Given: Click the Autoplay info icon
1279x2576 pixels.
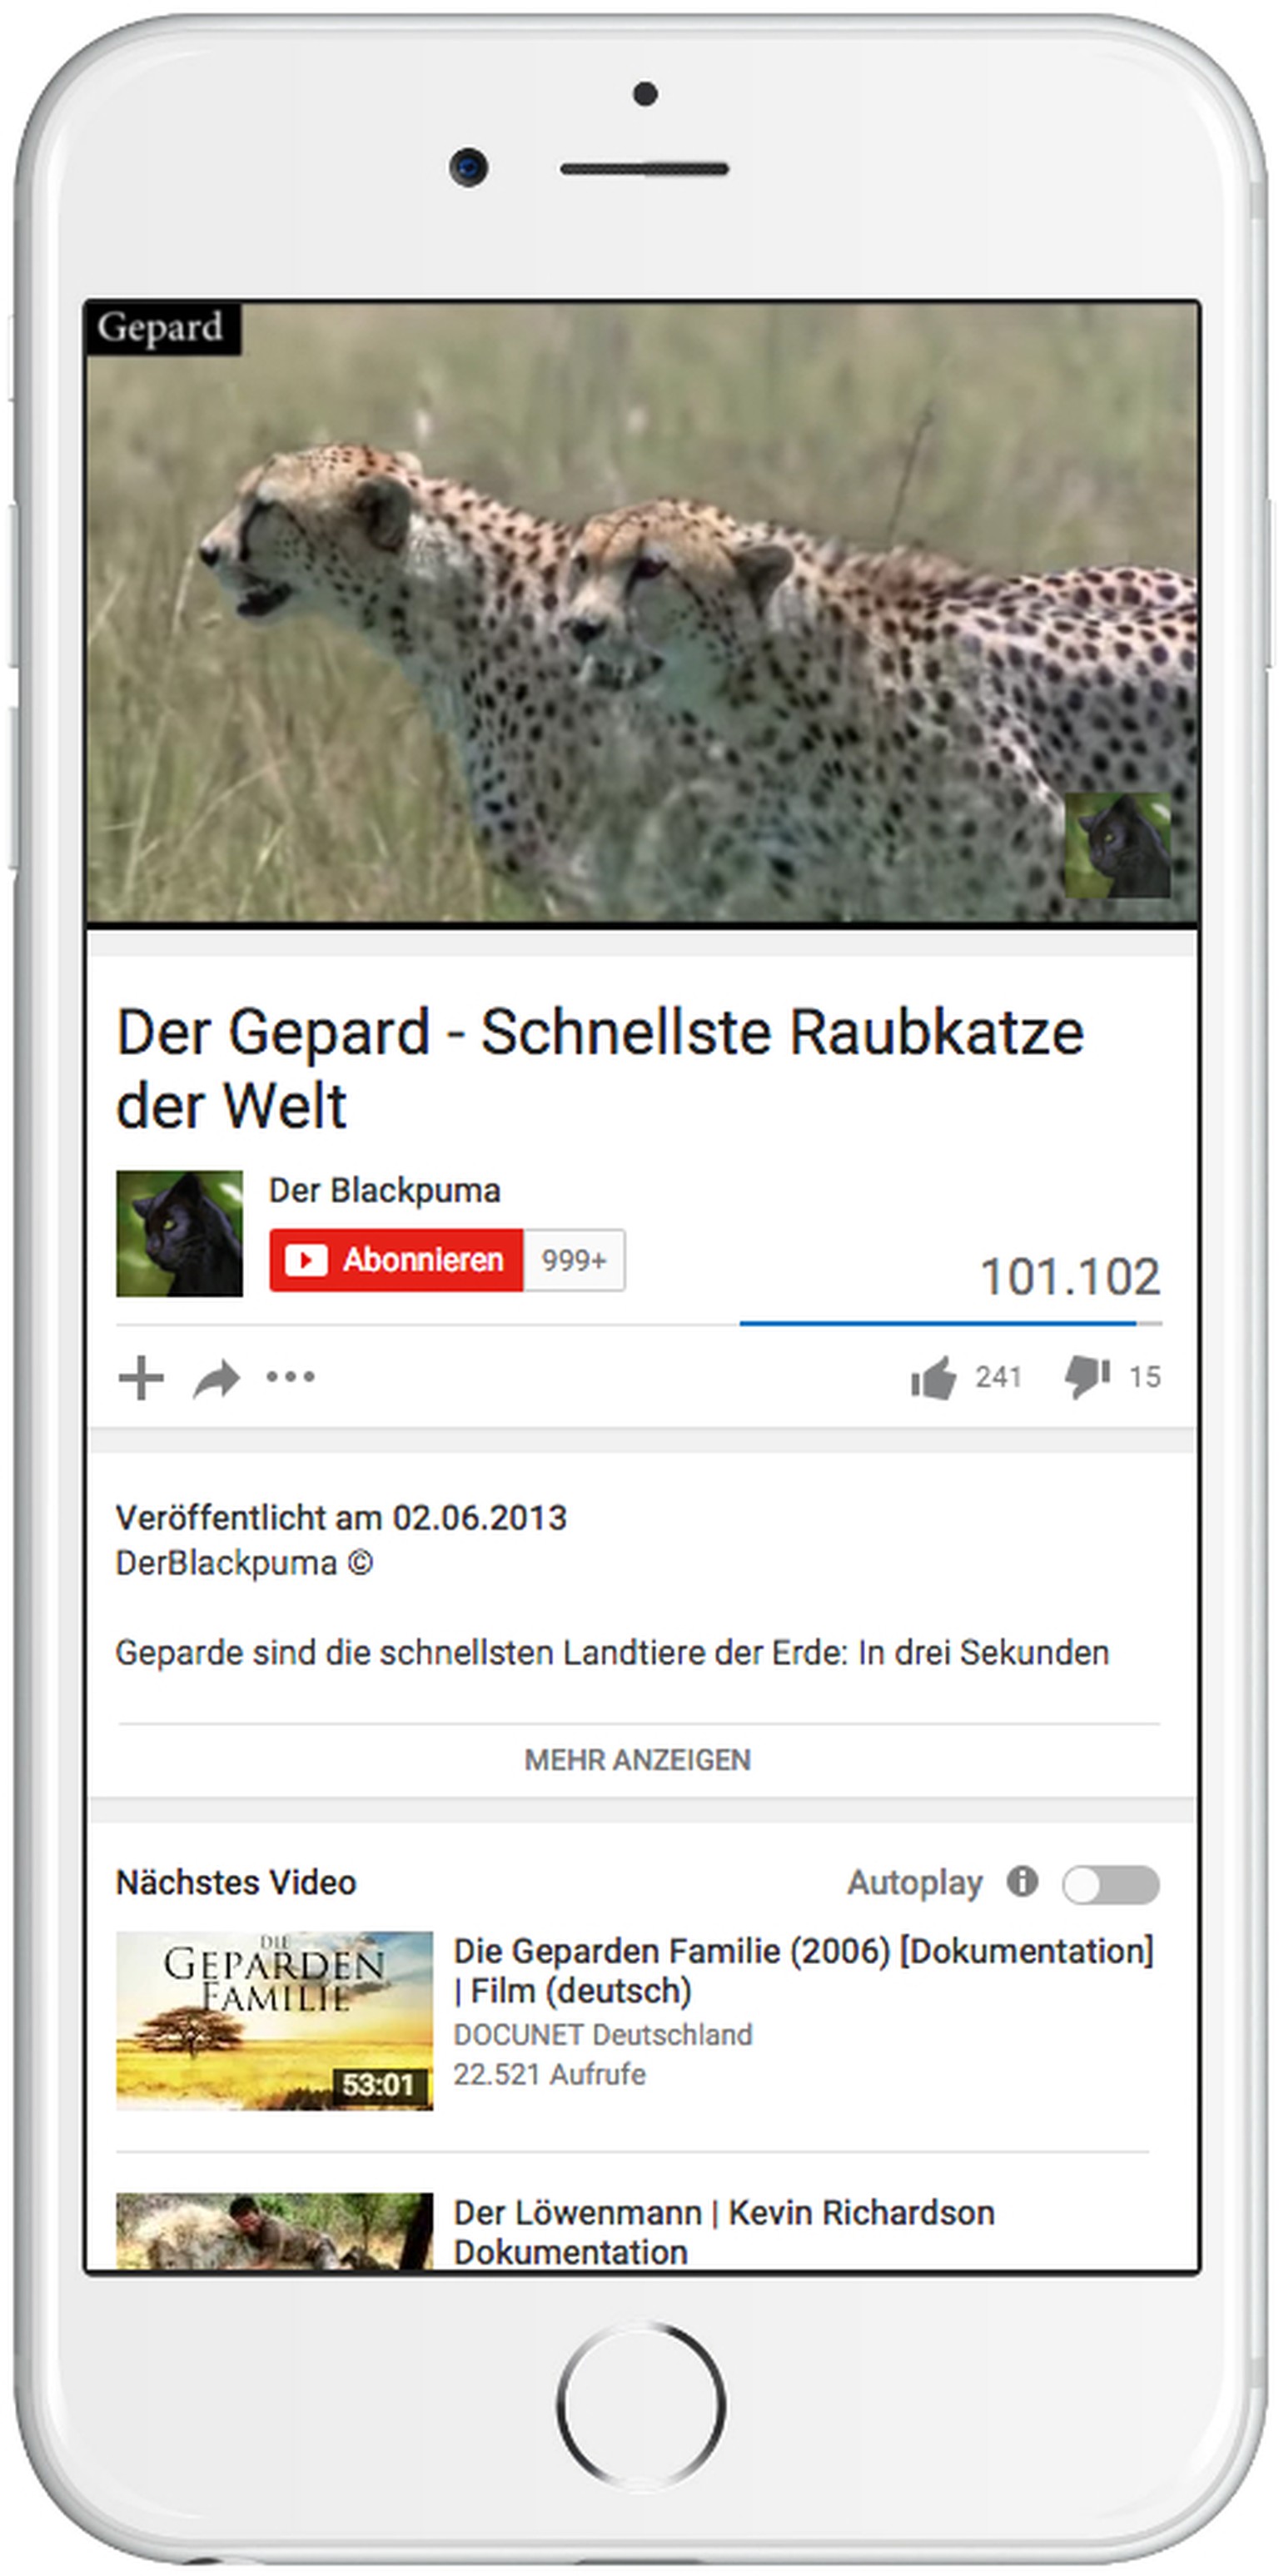Looking at the screenshot, I should 1022,1881.
